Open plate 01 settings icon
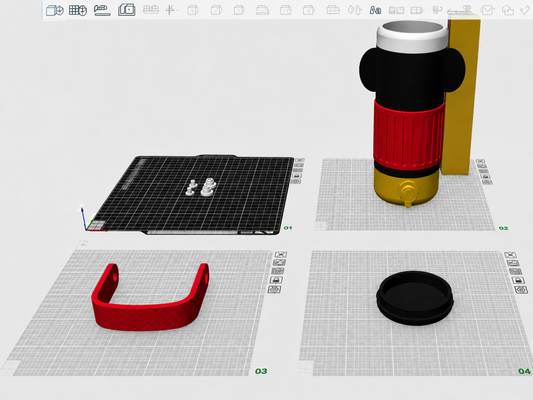The height and width of the screenshot is (400, 533). [296, 181]
